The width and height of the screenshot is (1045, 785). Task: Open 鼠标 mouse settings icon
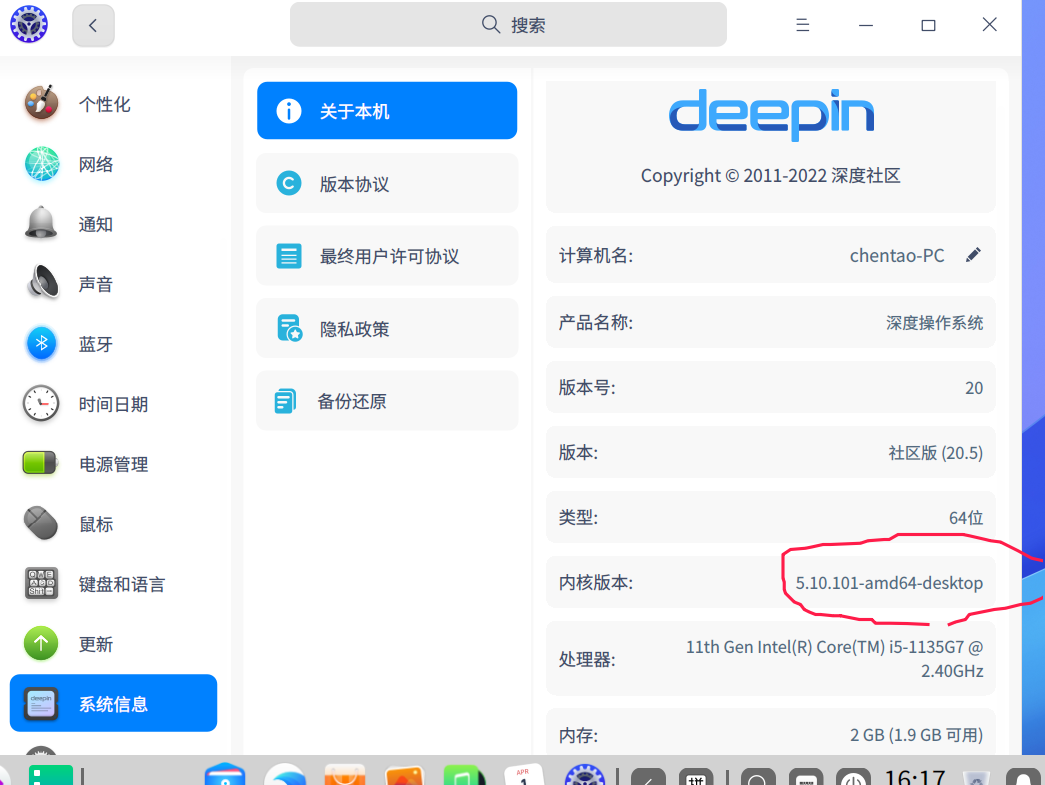tap(41, 523)
